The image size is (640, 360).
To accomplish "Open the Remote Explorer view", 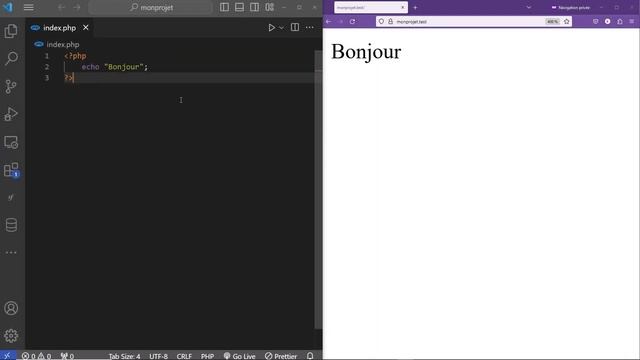I will (11, 142).
